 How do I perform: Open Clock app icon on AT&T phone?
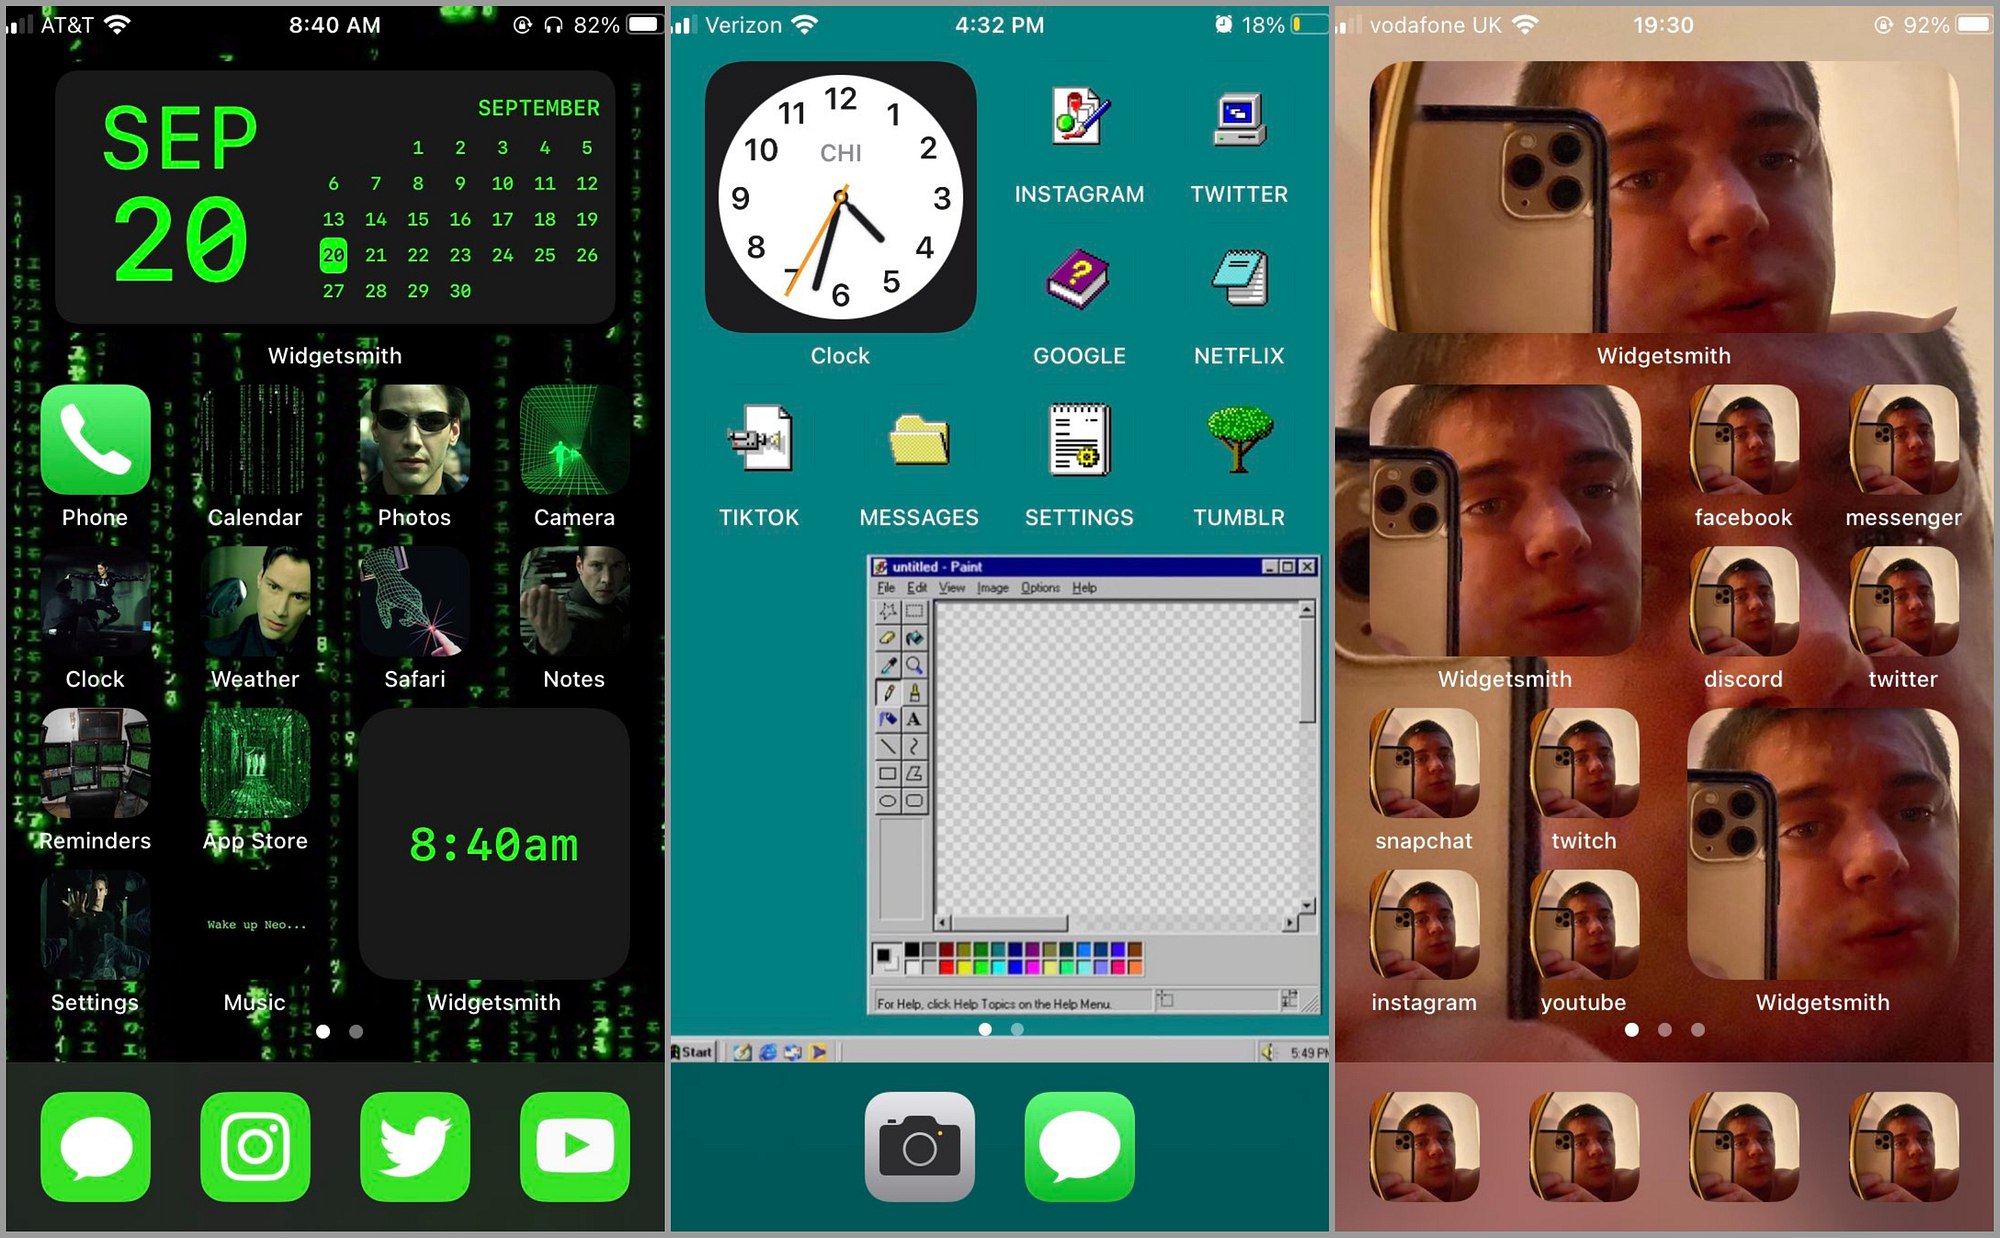(96, 601)
